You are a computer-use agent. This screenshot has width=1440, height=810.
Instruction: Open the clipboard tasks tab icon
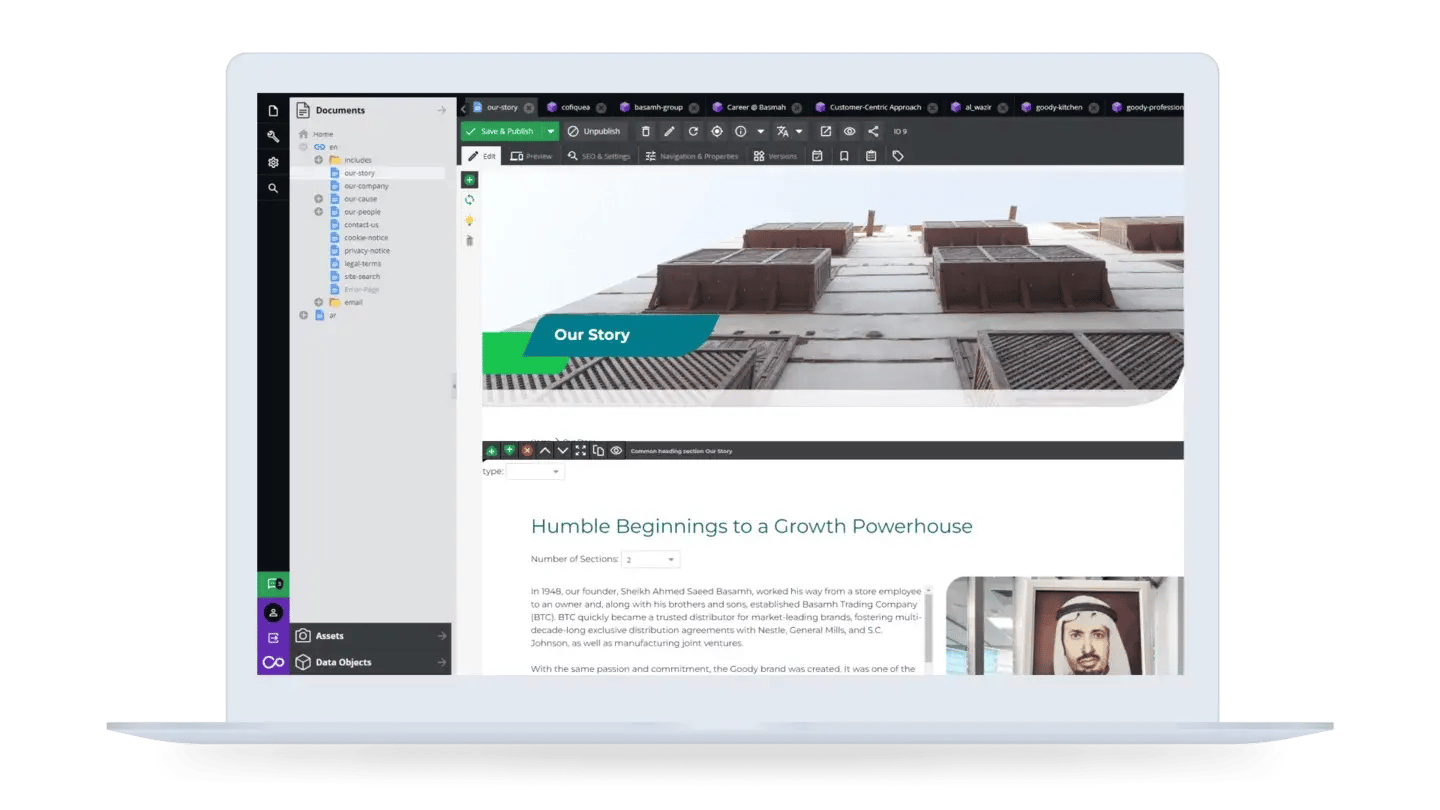pos(871,156)
